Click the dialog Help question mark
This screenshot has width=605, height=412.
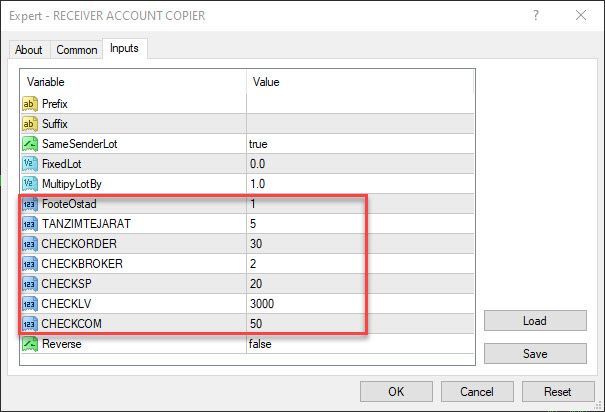click(x=535, y=15)
